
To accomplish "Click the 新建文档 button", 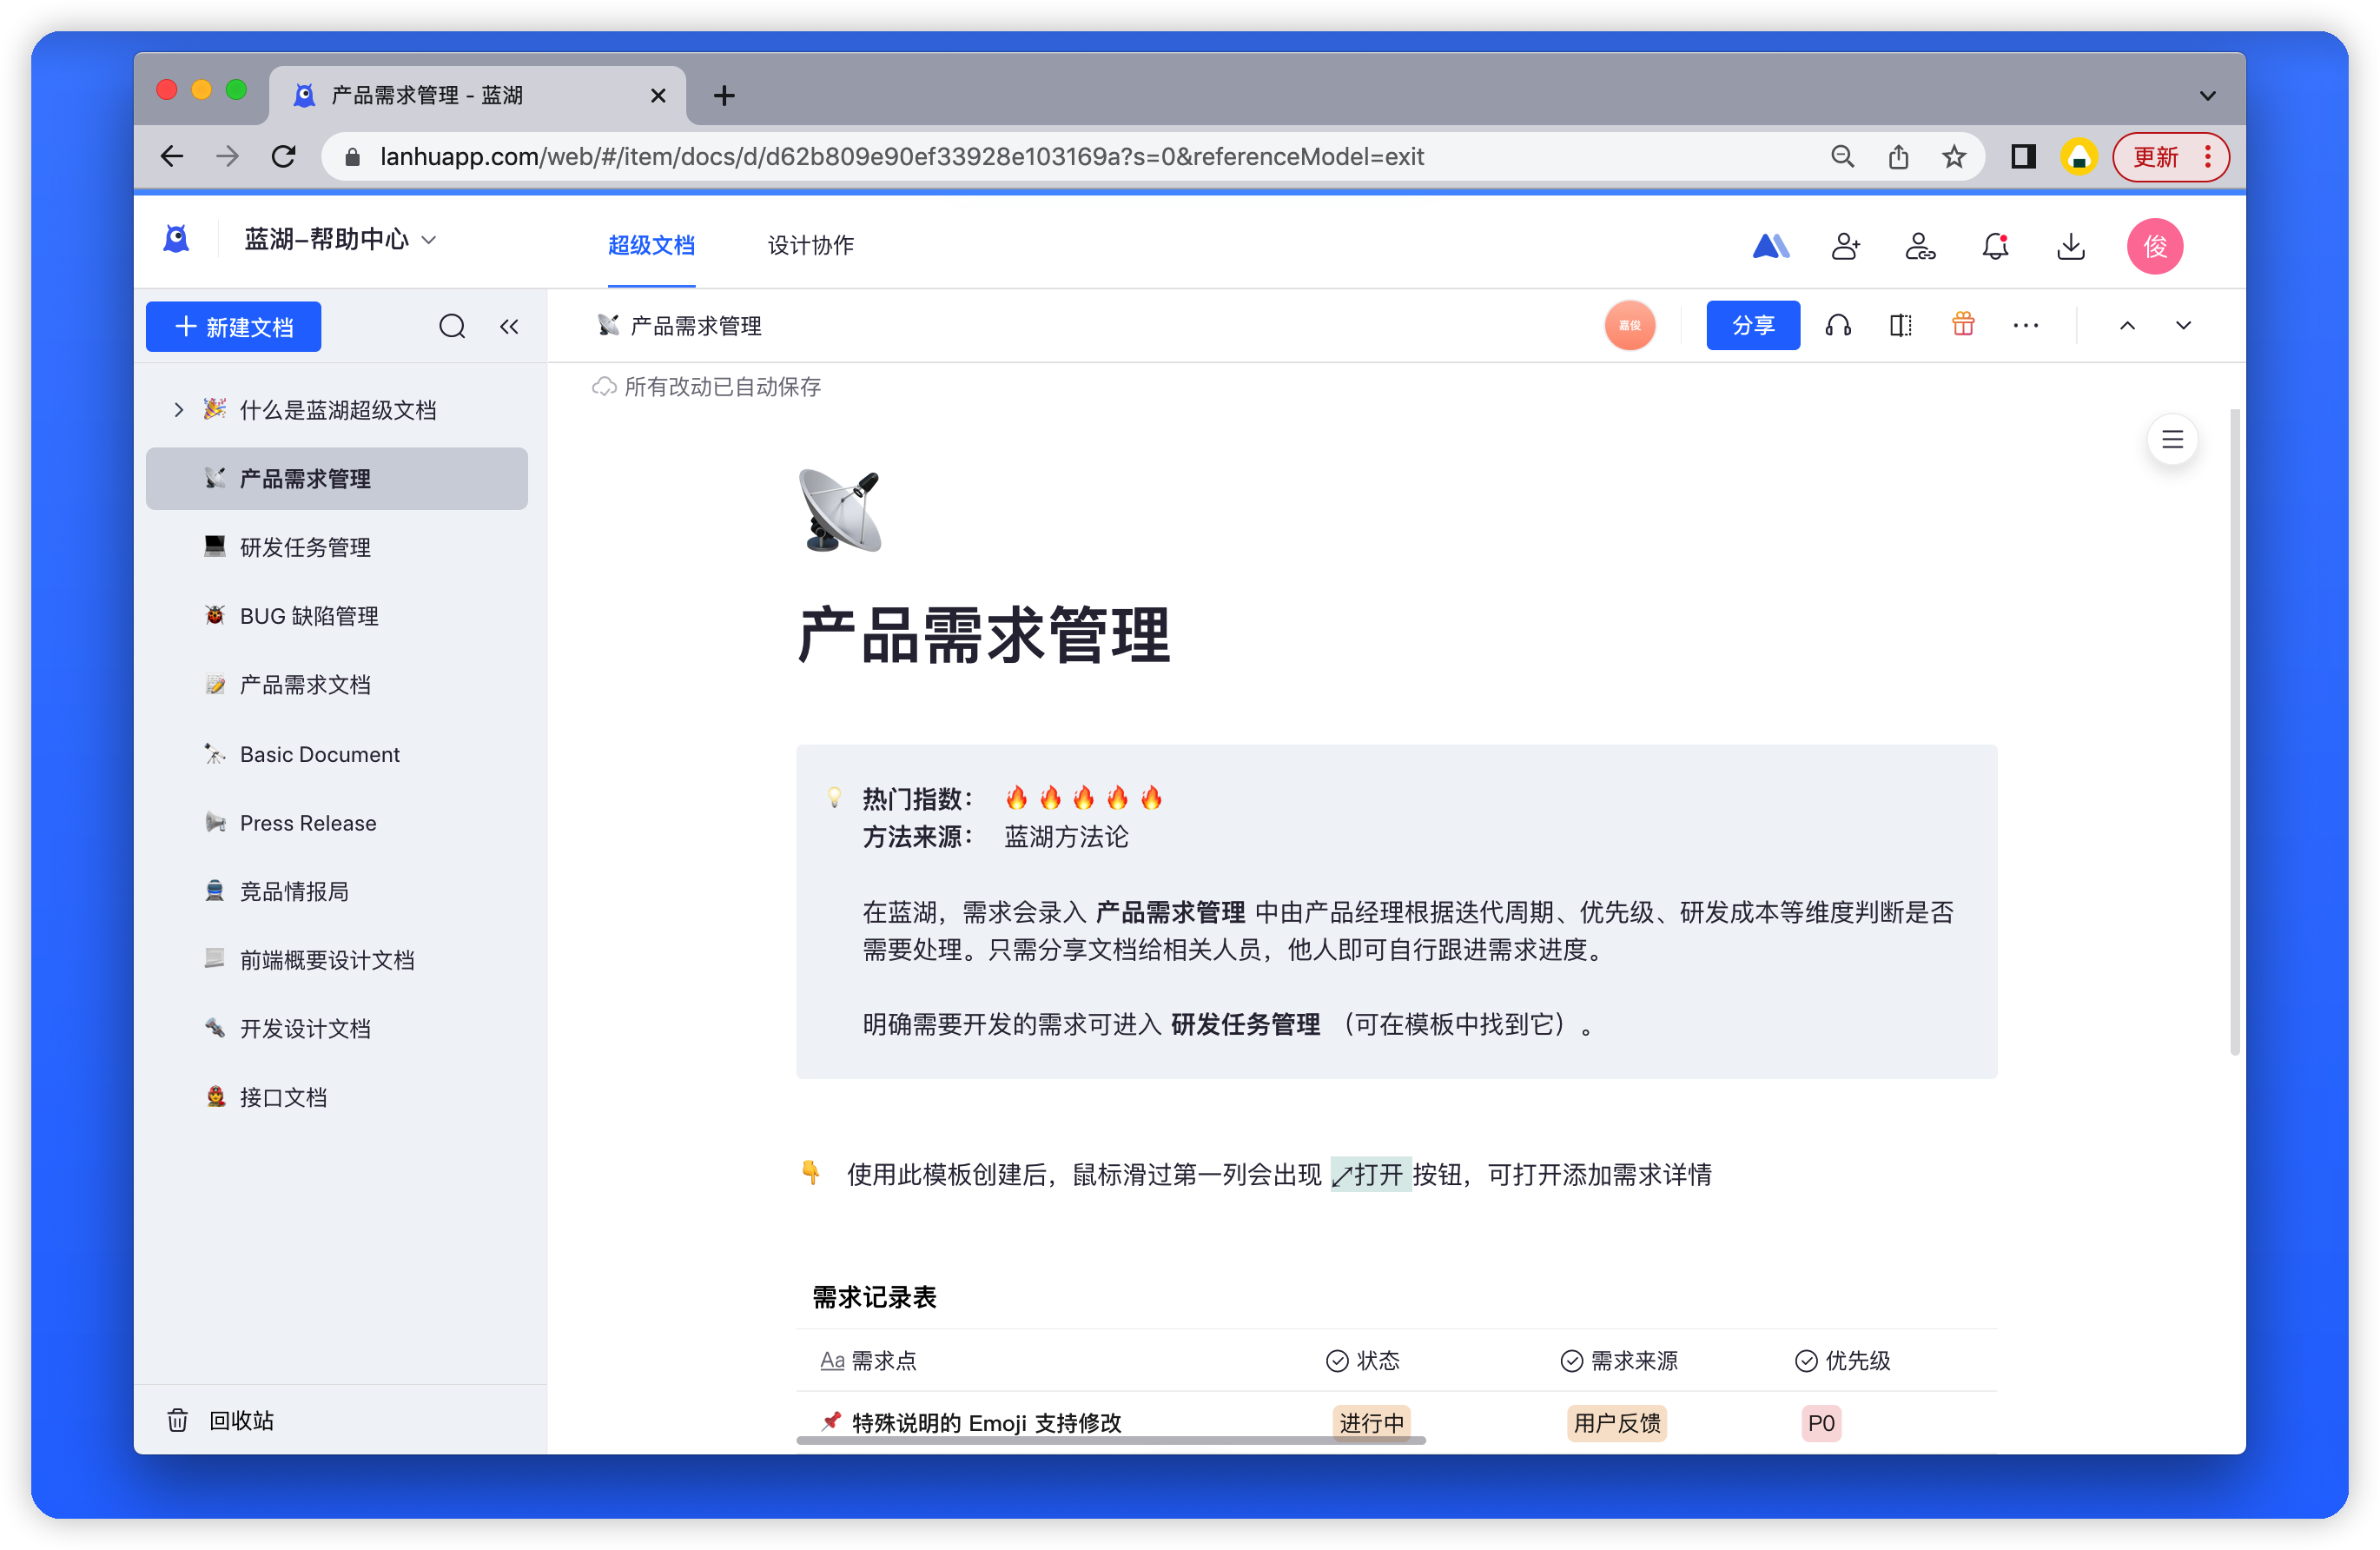I will (234, 326).
